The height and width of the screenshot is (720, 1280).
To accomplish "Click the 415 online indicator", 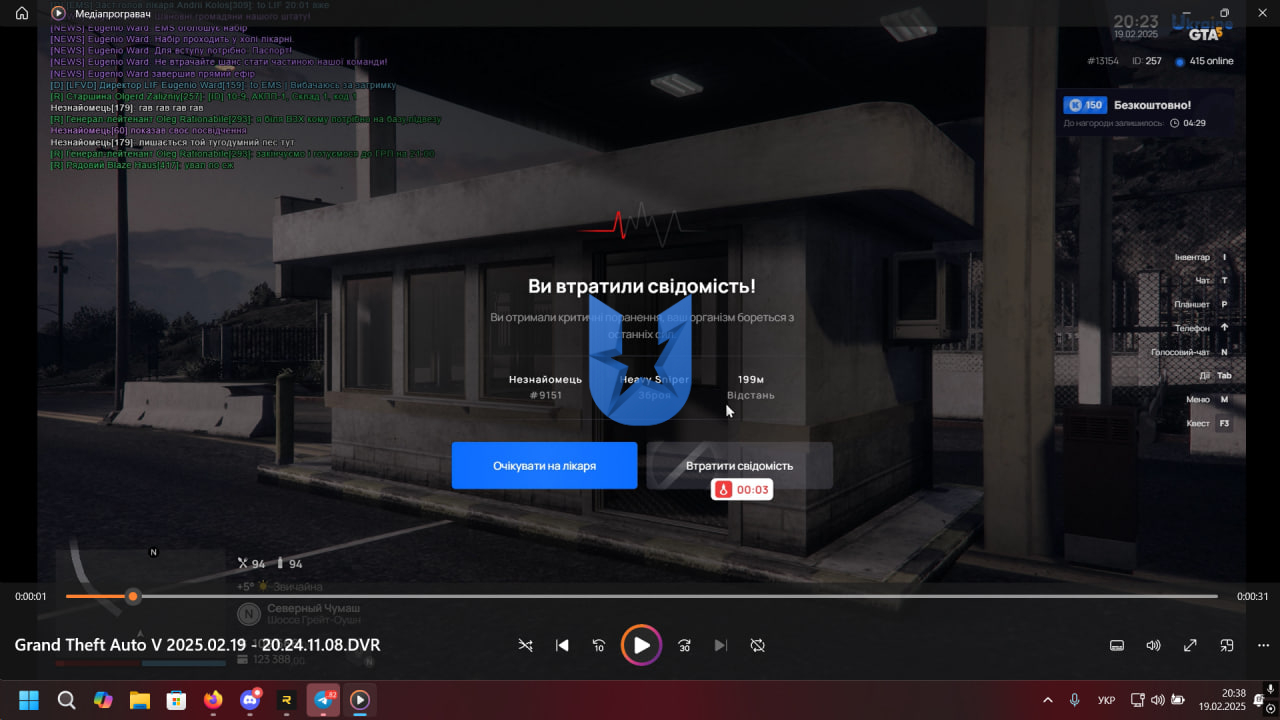I will [1204, 61].
